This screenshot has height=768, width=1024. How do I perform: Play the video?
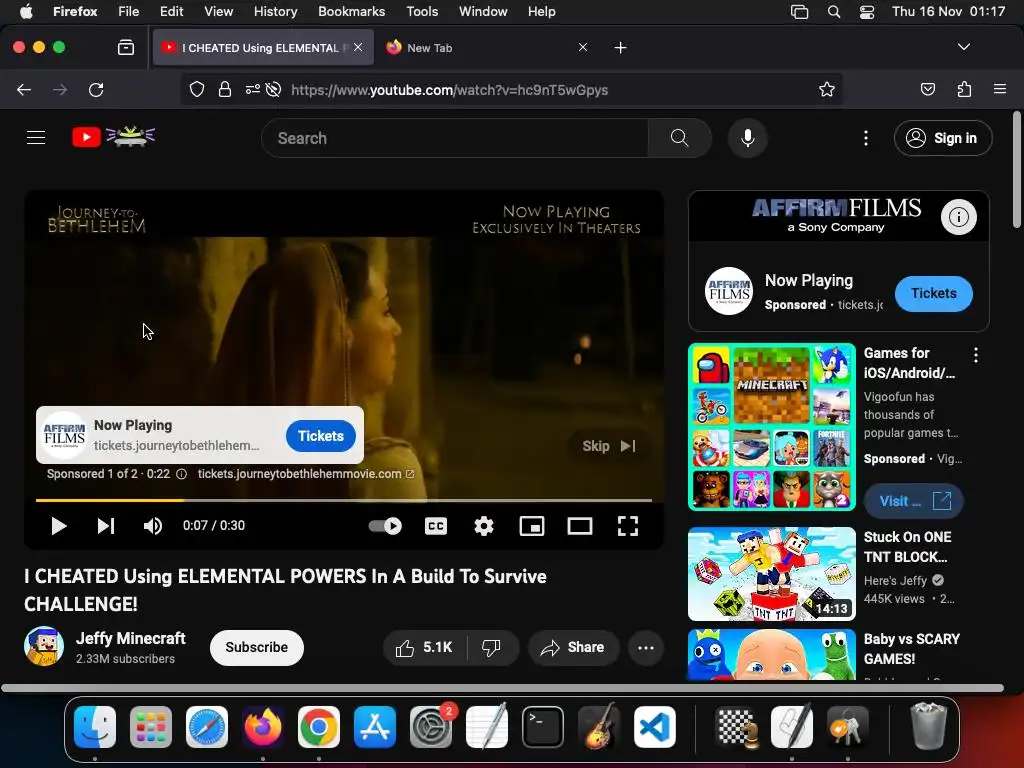point(59,526)
